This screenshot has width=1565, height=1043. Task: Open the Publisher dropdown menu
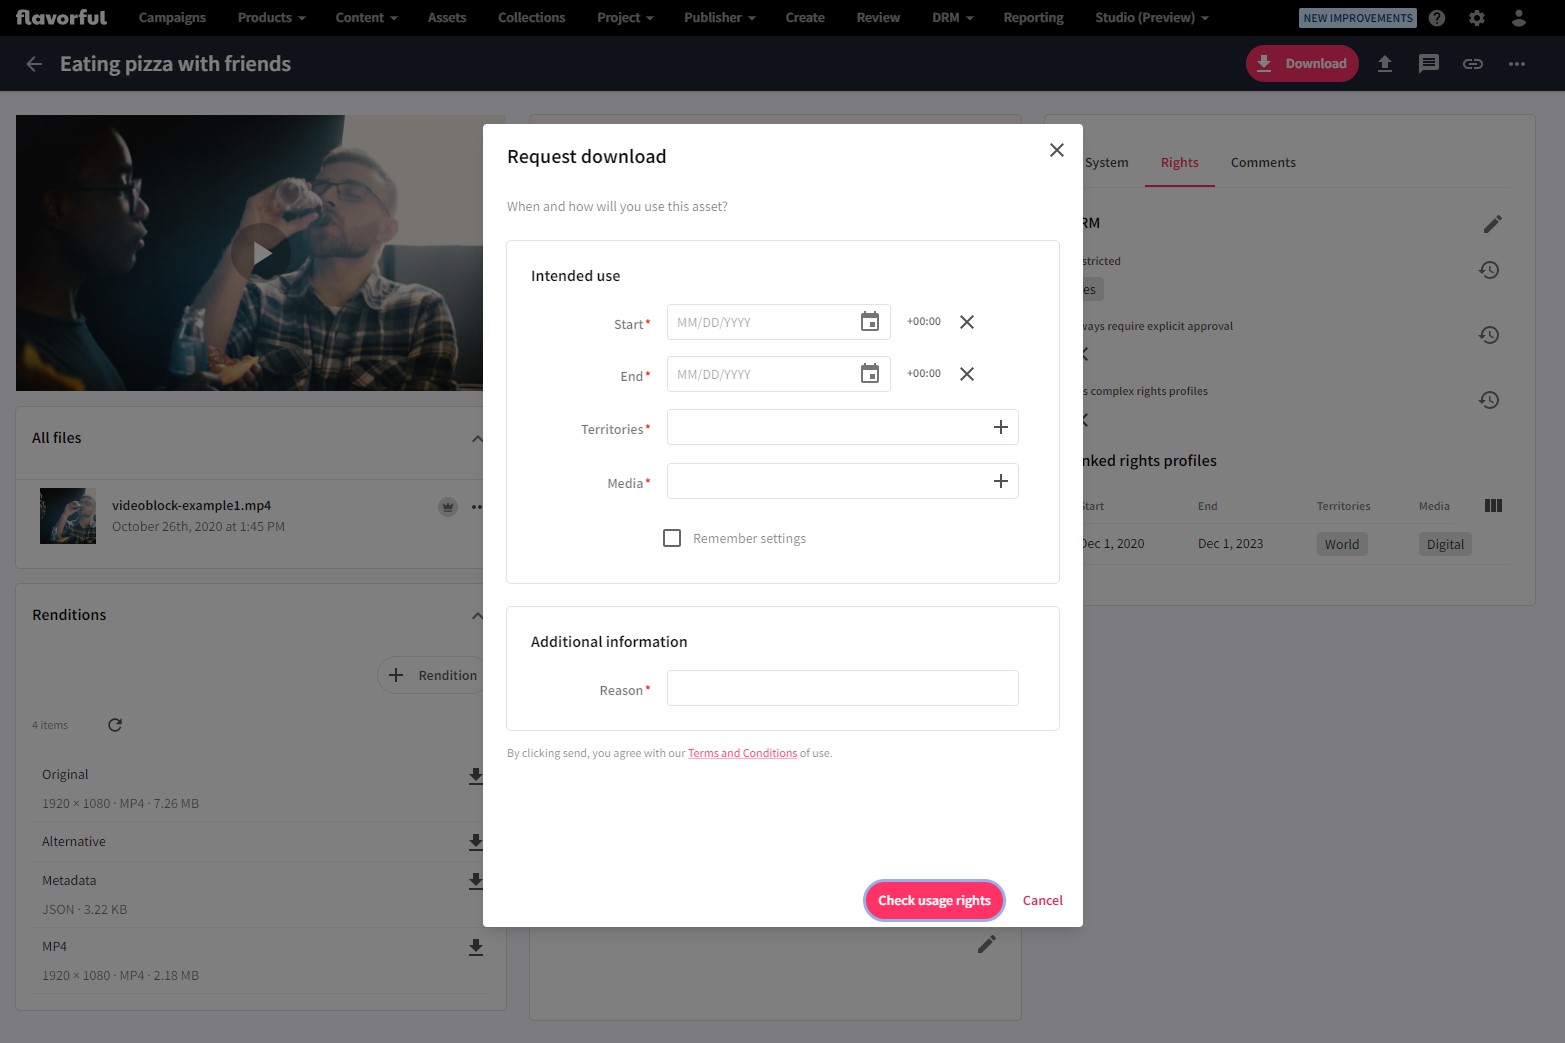[x=719, y=18]
